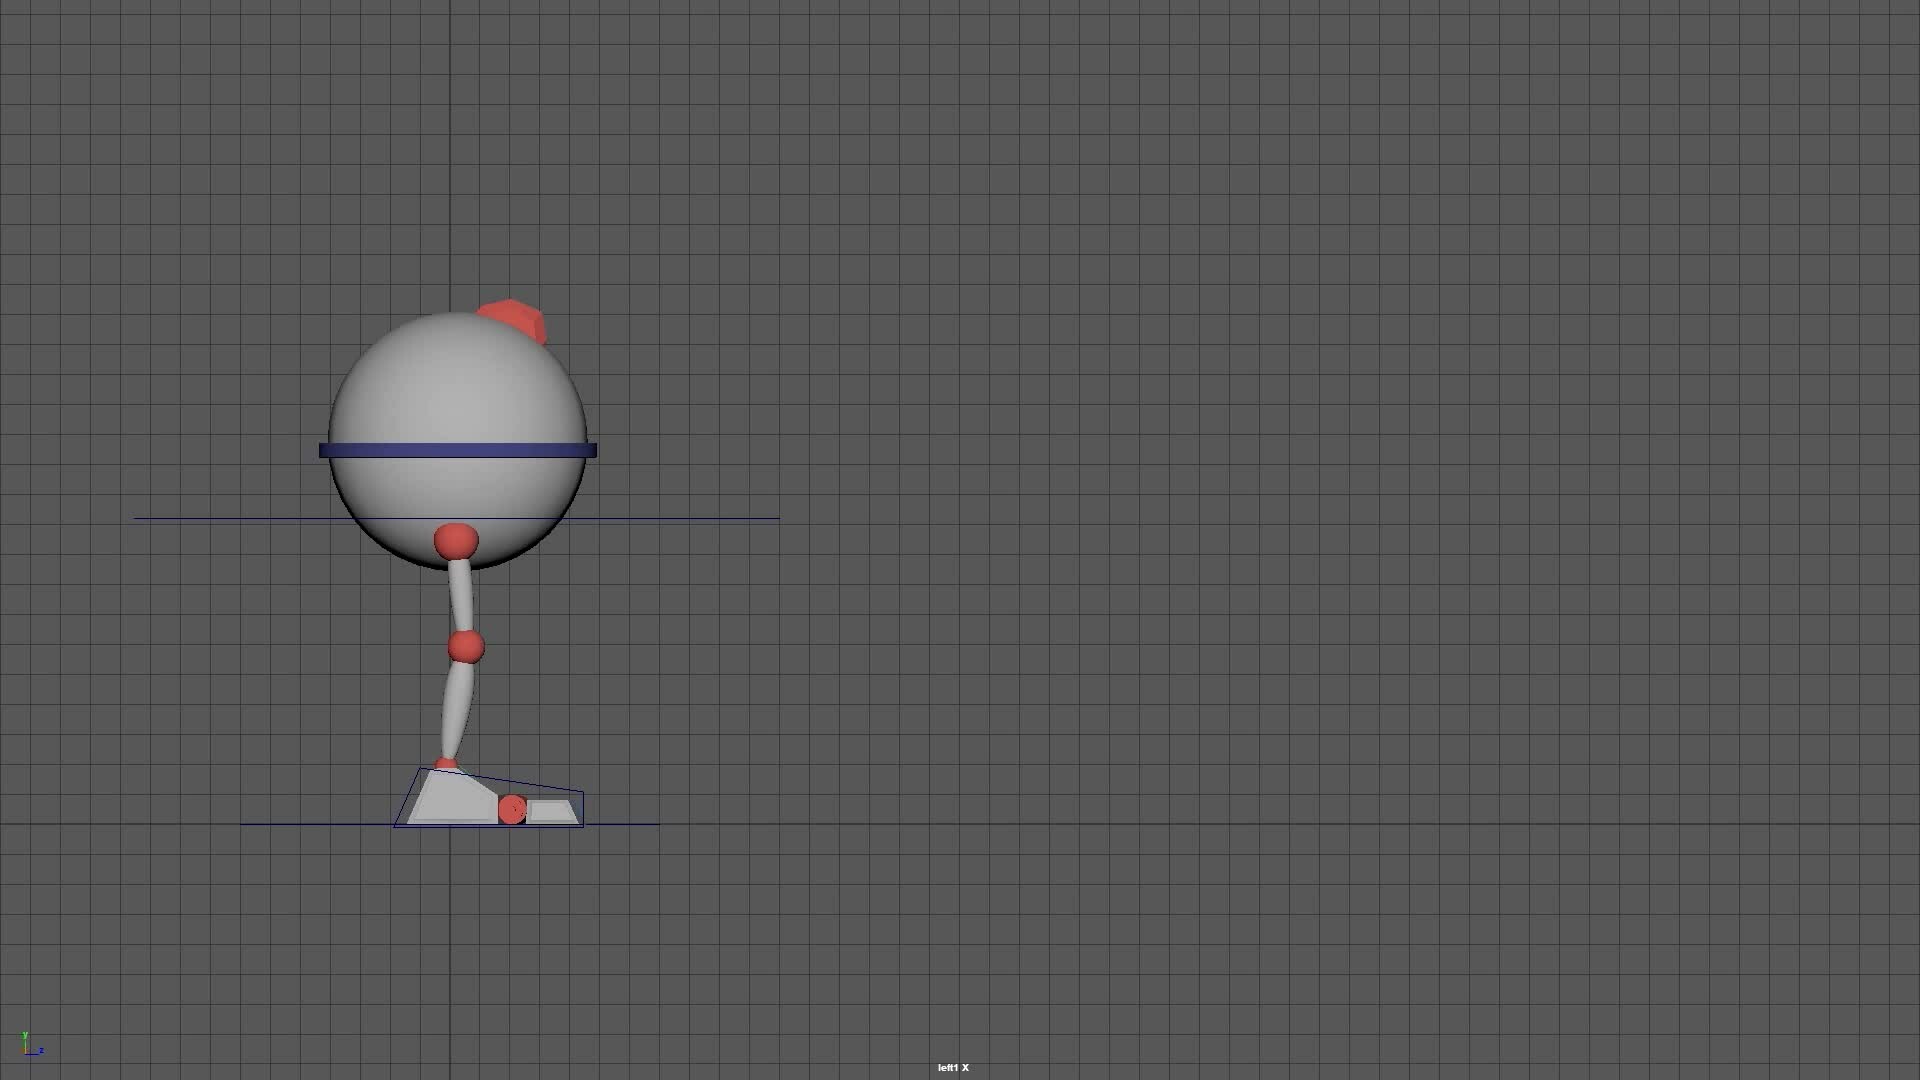Click the red joint where leg meets body
The width and height of the screenshot is (1920, 1080).
point(455,541)
